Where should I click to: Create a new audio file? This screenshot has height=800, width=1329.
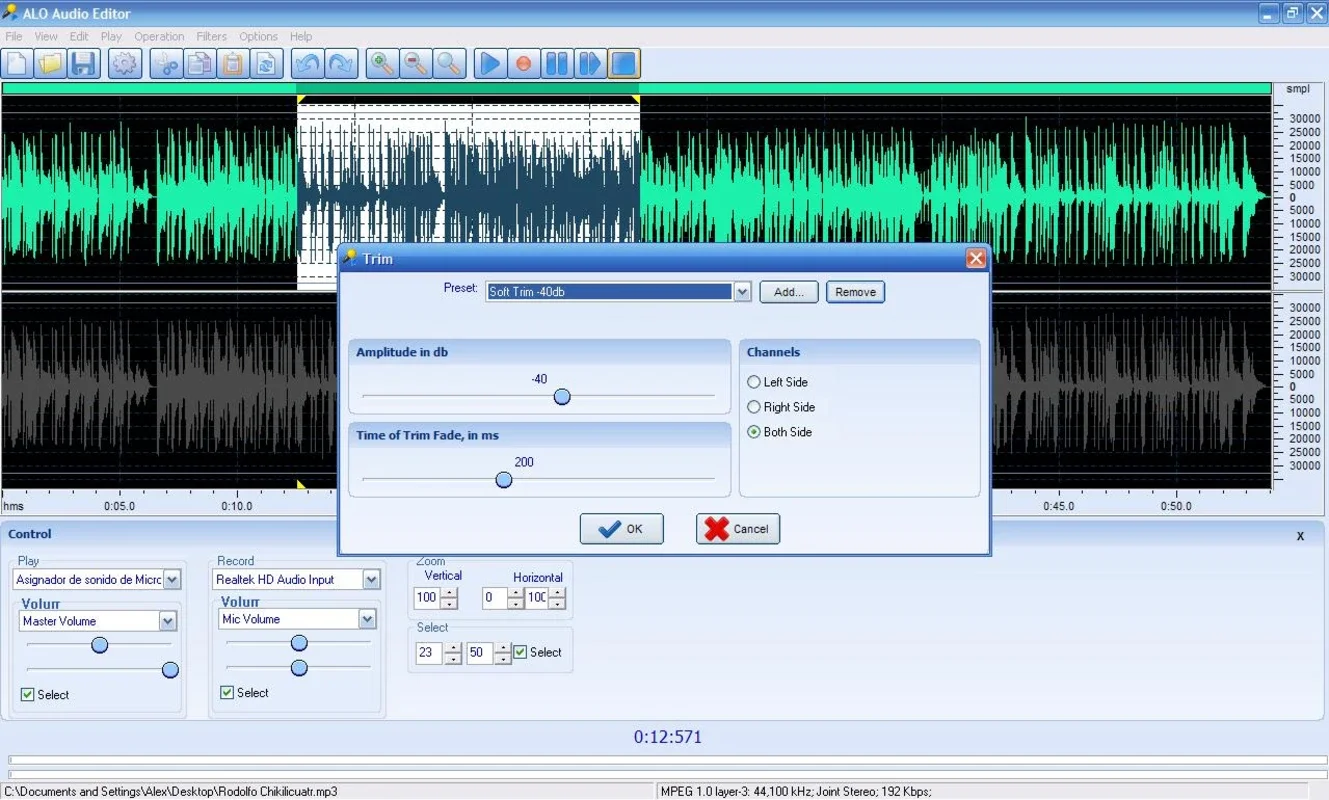click(17, 64)
